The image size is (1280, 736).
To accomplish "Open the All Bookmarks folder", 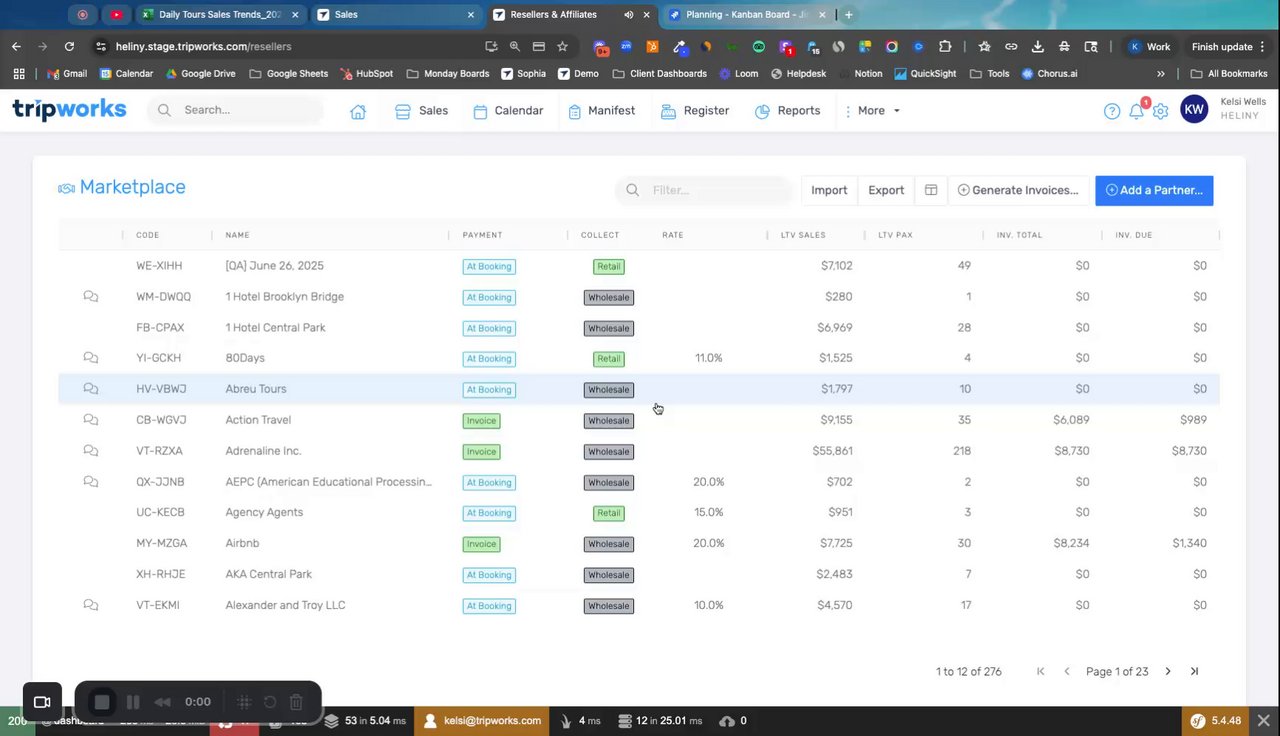I will 1229,74.
